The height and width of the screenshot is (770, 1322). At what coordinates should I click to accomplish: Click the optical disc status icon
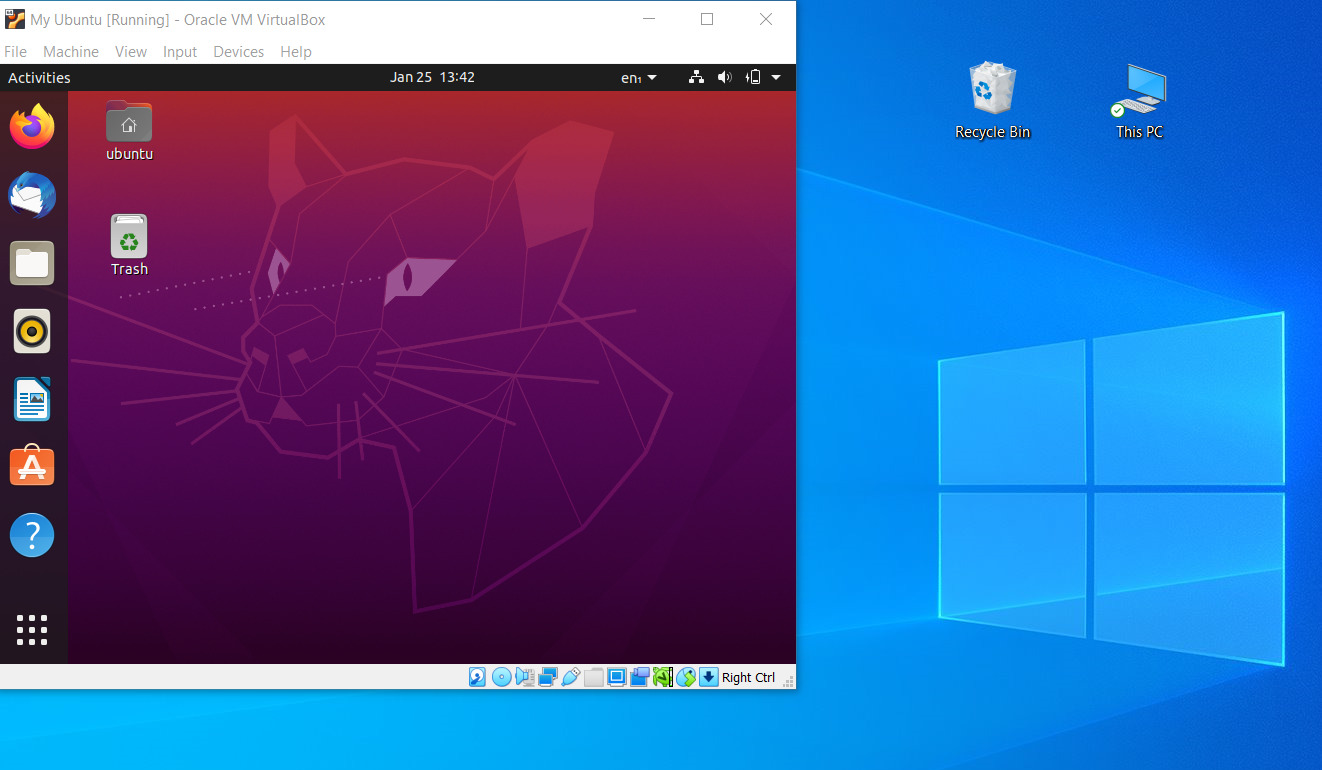point(502,677)
